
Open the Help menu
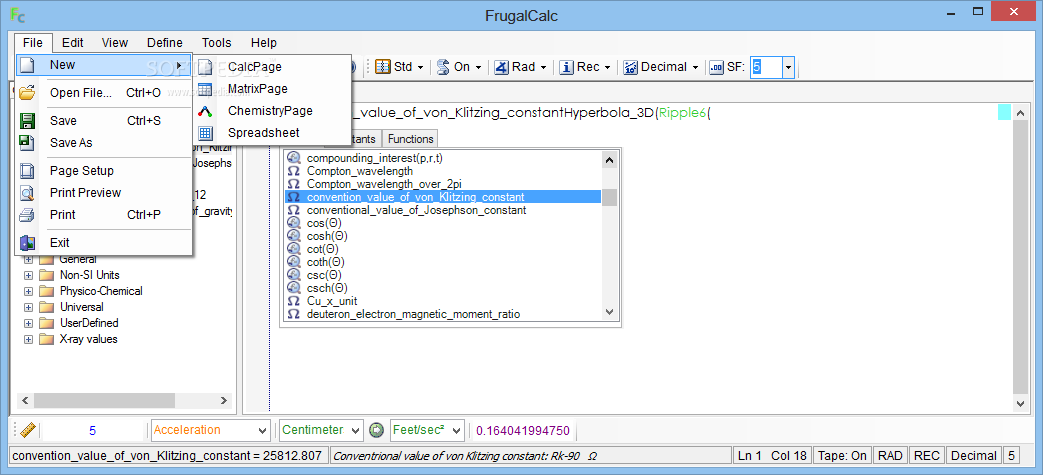(x=263, y=43)
